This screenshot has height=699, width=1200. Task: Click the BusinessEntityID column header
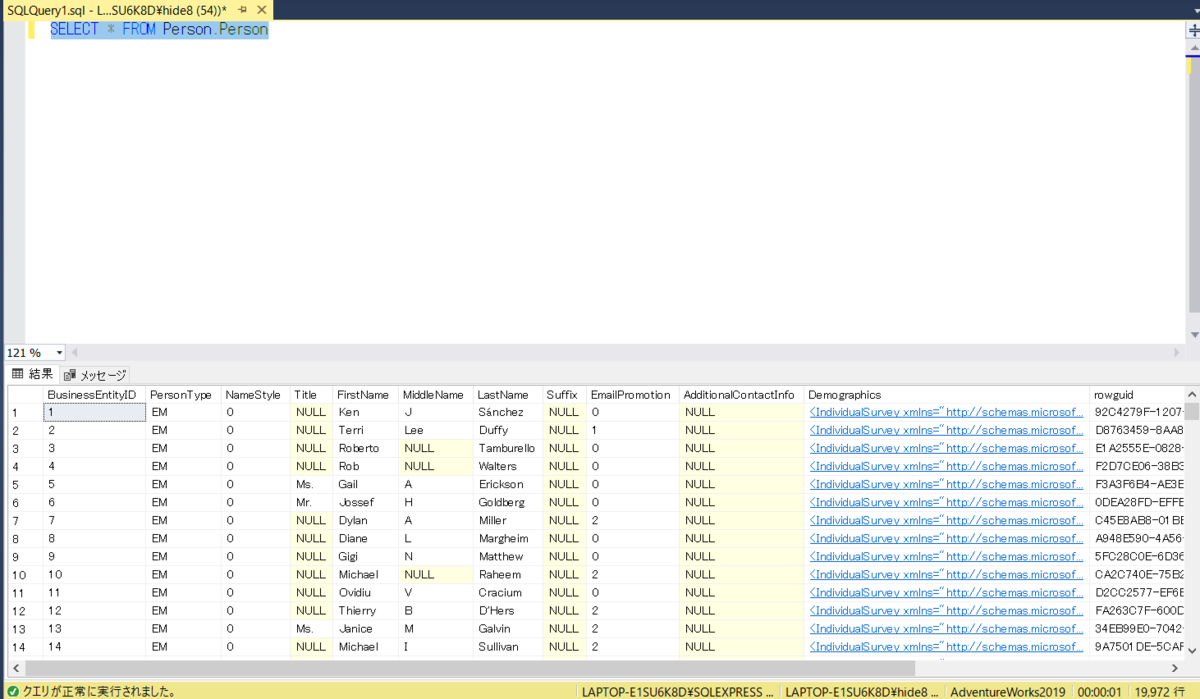[x=94, y=395]
